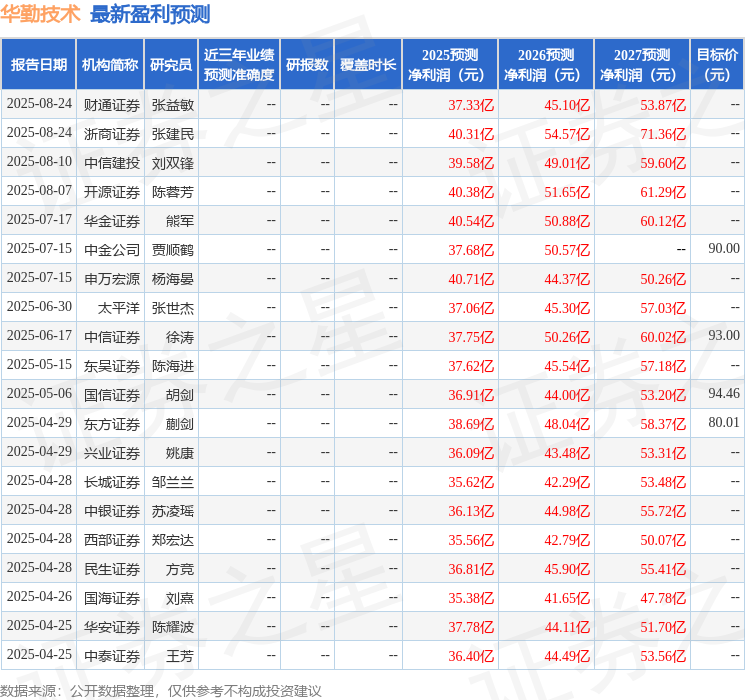Click the 2027预测净利润 header

tap(642, 65)
